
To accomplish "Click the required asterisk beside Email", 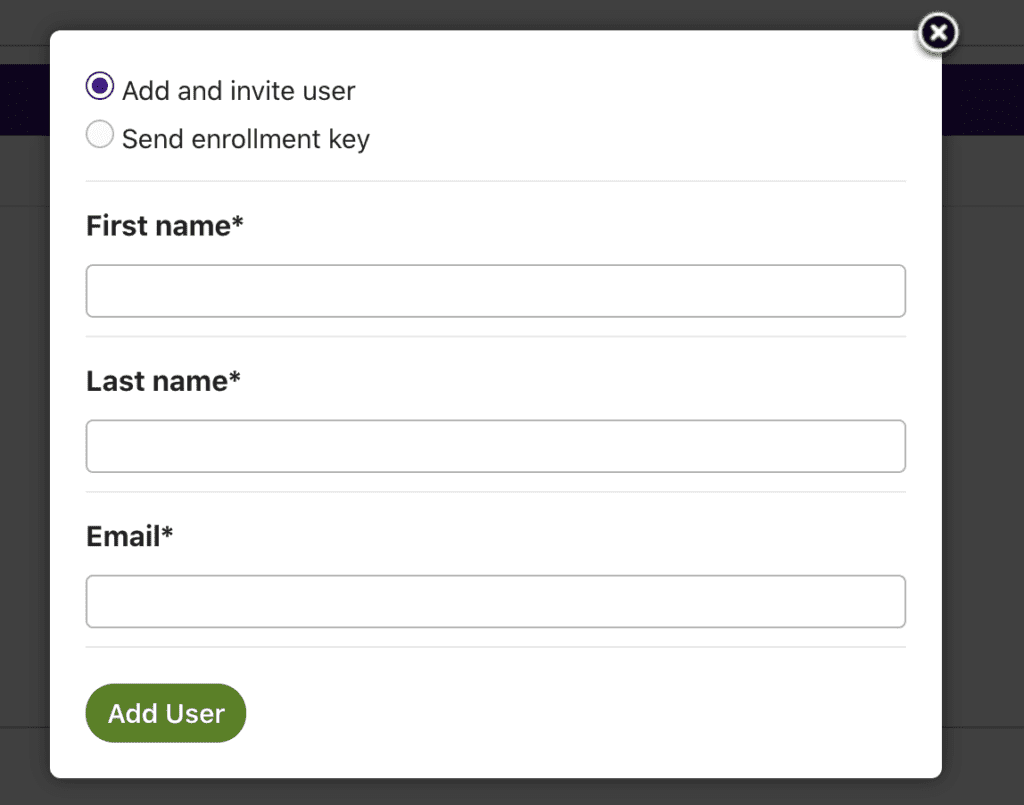I will coord(167,535).
